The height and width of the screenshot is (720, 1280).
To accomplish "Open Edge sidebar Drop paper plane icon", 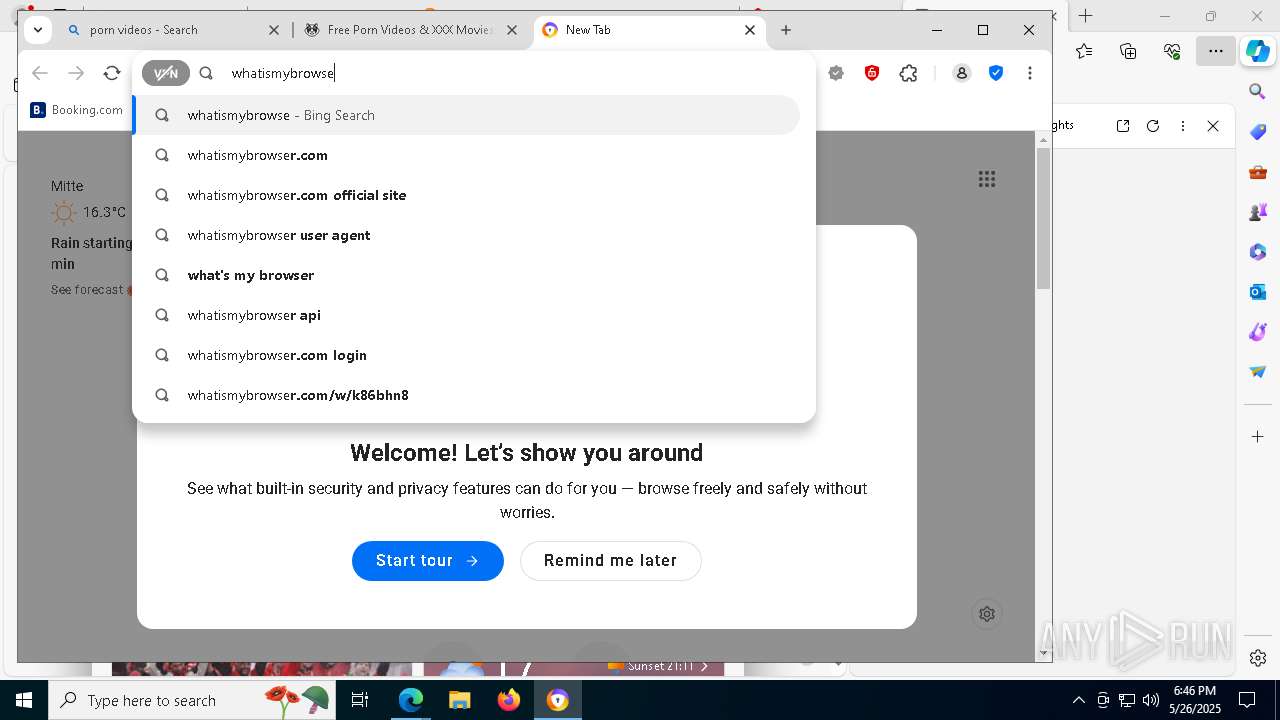I will (x=1258, y=372).
